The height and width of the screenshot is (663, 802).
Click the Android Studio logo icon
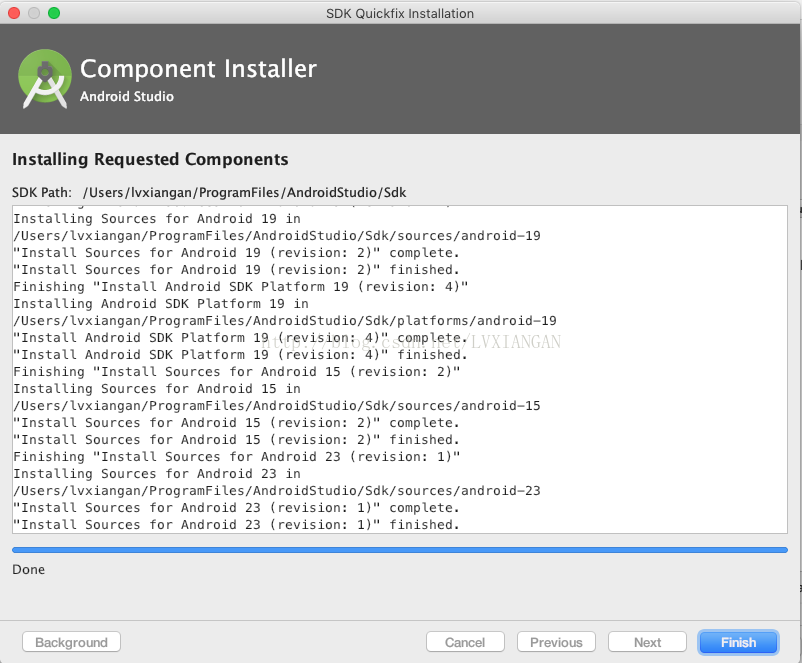click(45, 79)
